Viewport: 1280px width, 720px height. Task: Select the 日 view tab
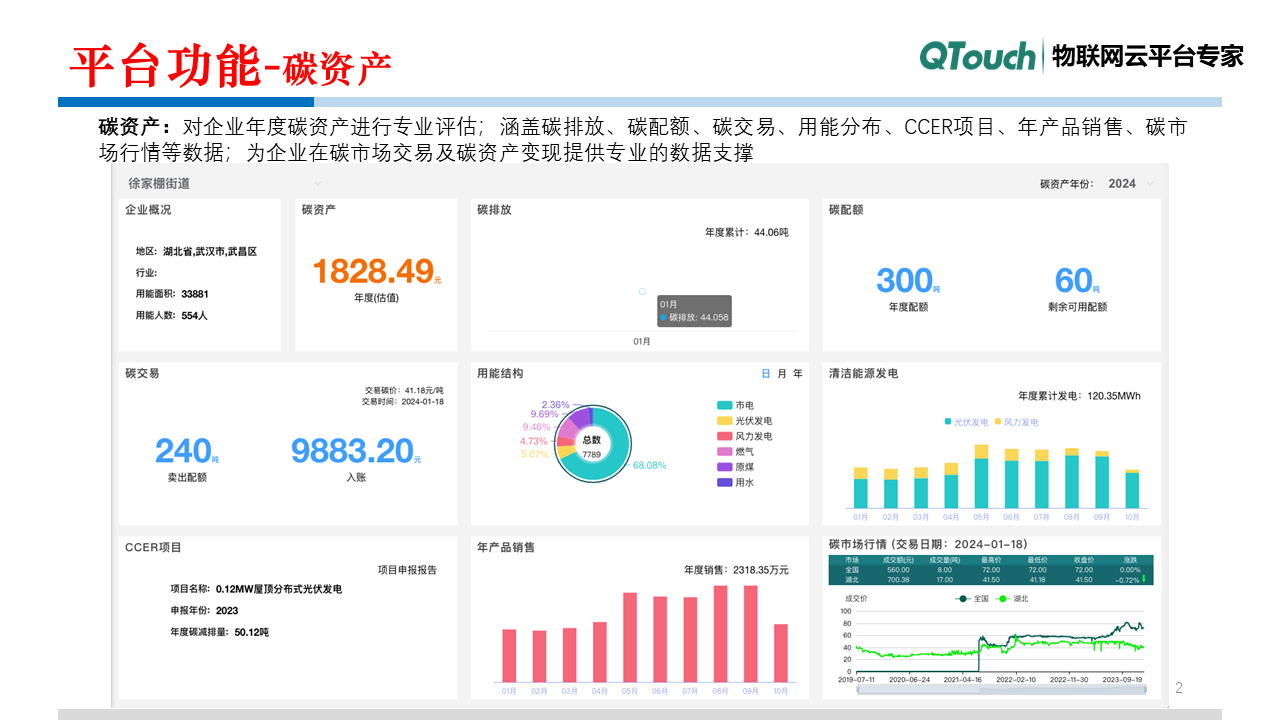766,374
